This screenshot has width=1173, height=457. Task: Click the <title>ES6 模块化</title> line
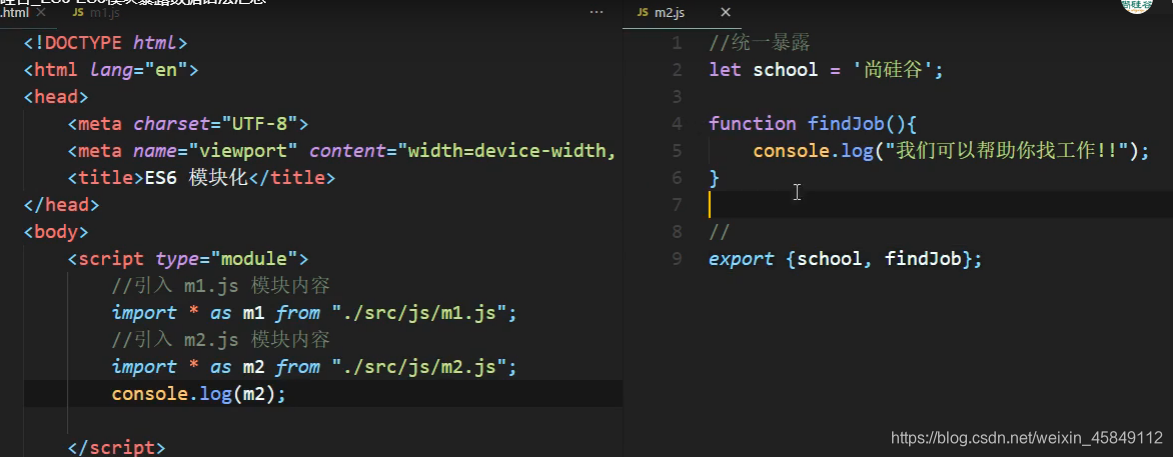click(x=201, y=178)
